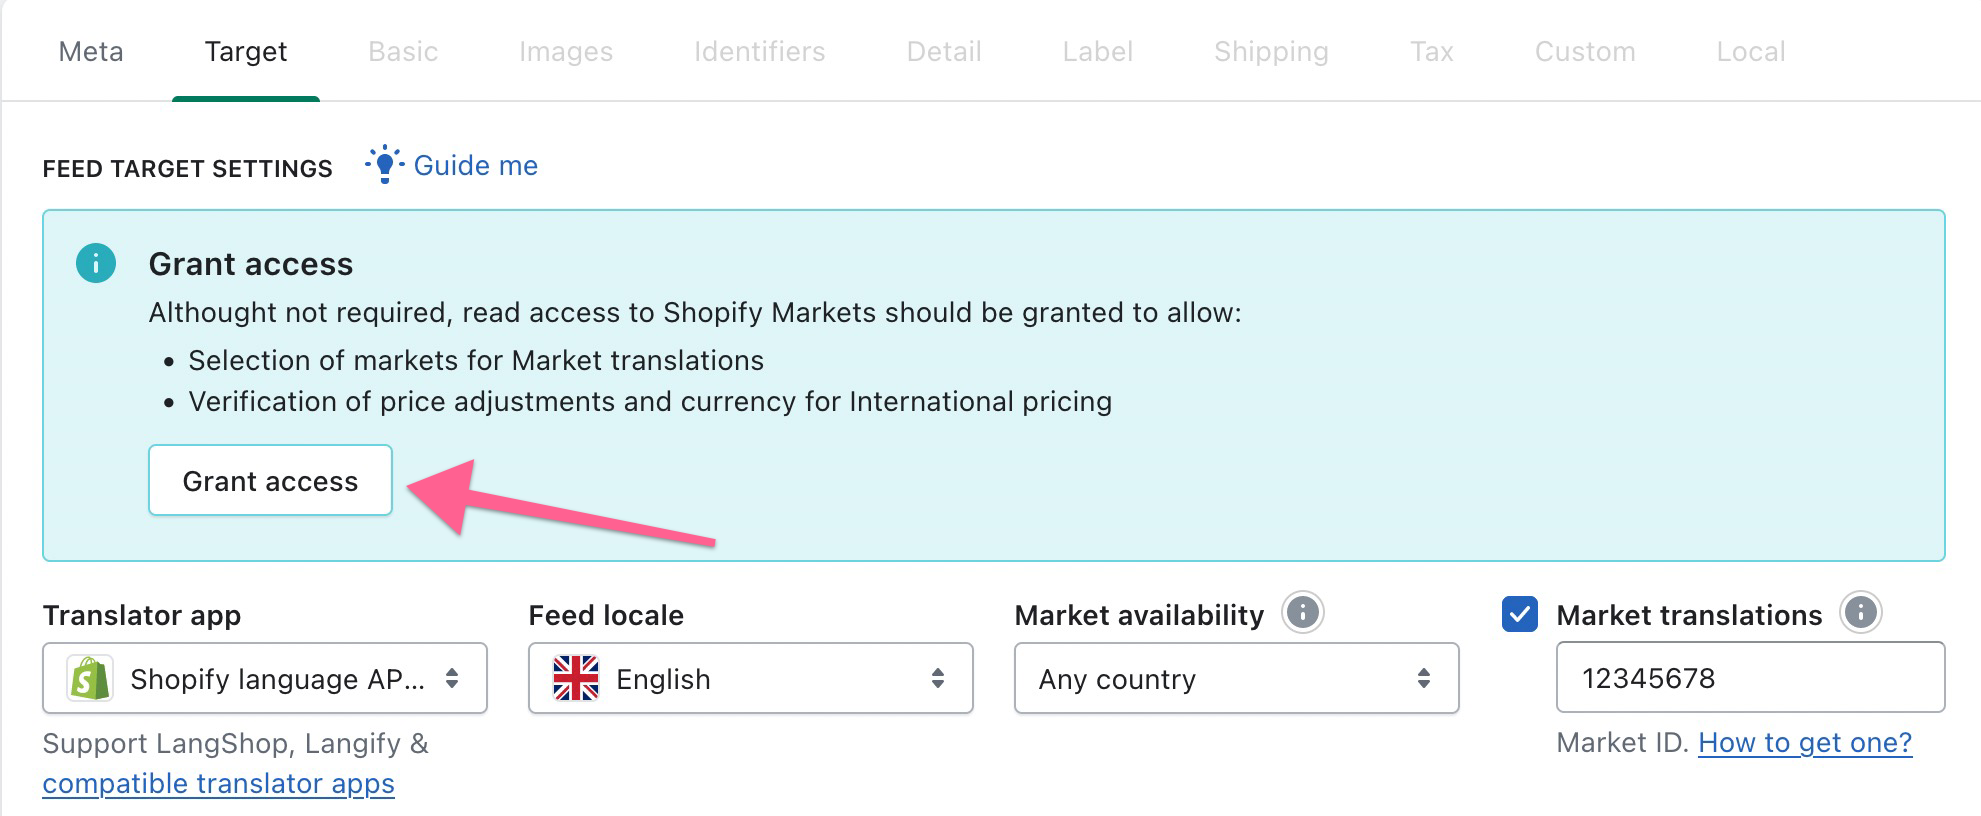Image resolution: width=1981 pixels, height=816 pixels.
Task: Focus the Market ID input field
Action: [x=1751, y=677]
